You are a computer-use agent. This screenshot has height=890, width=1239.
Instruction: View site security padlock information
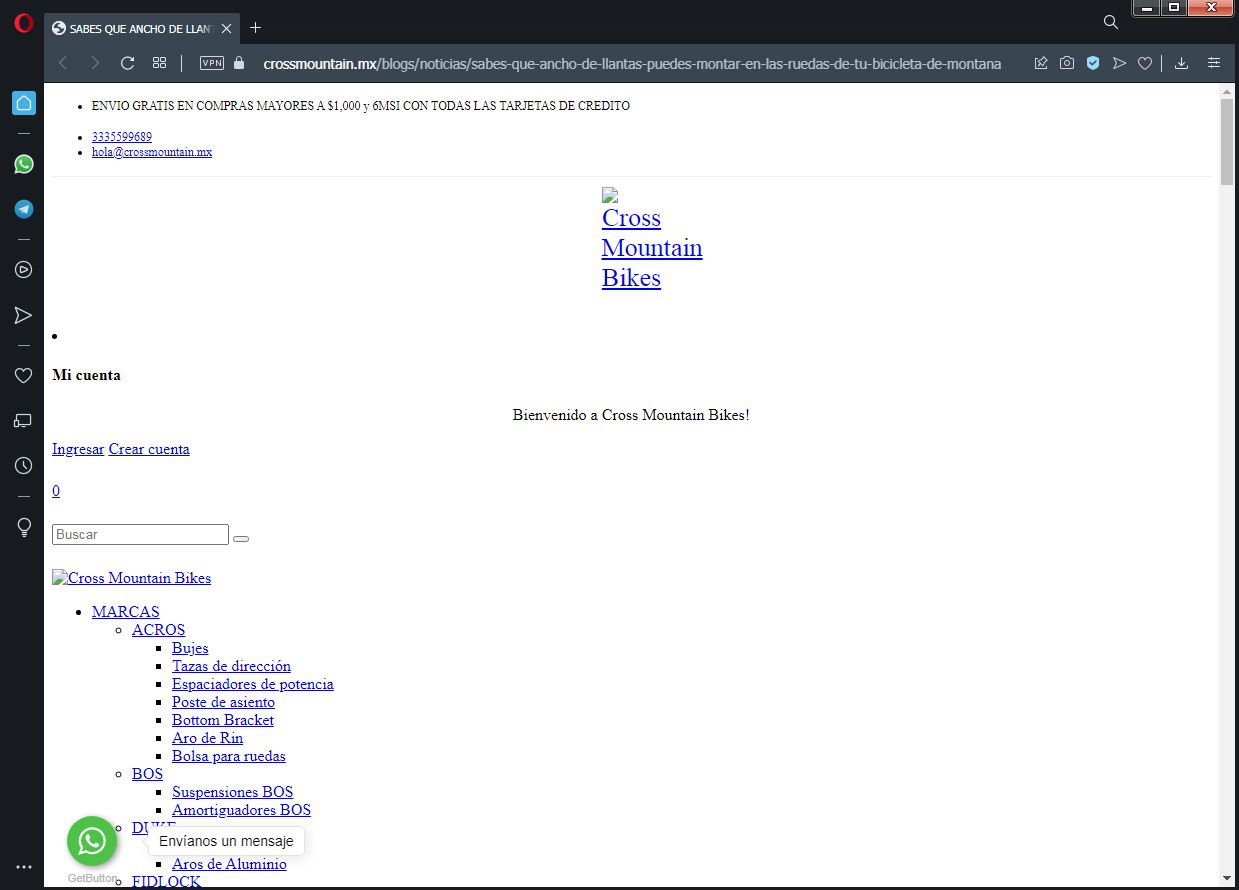click(238, 63)
